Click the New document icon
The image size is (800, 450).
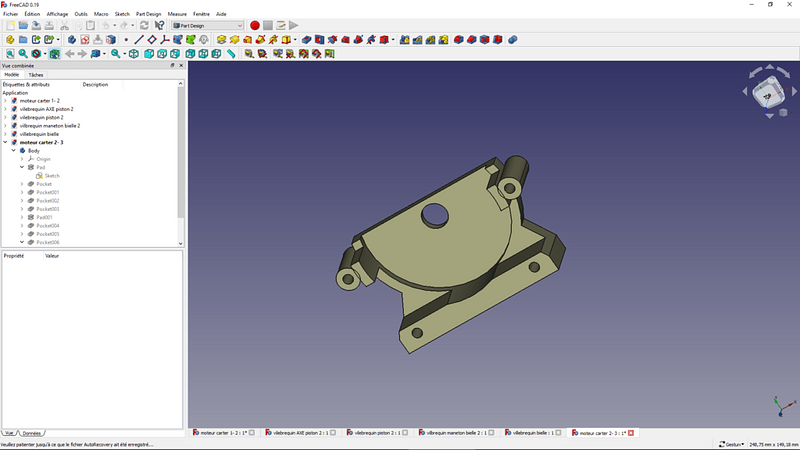[x=10, y=26]
